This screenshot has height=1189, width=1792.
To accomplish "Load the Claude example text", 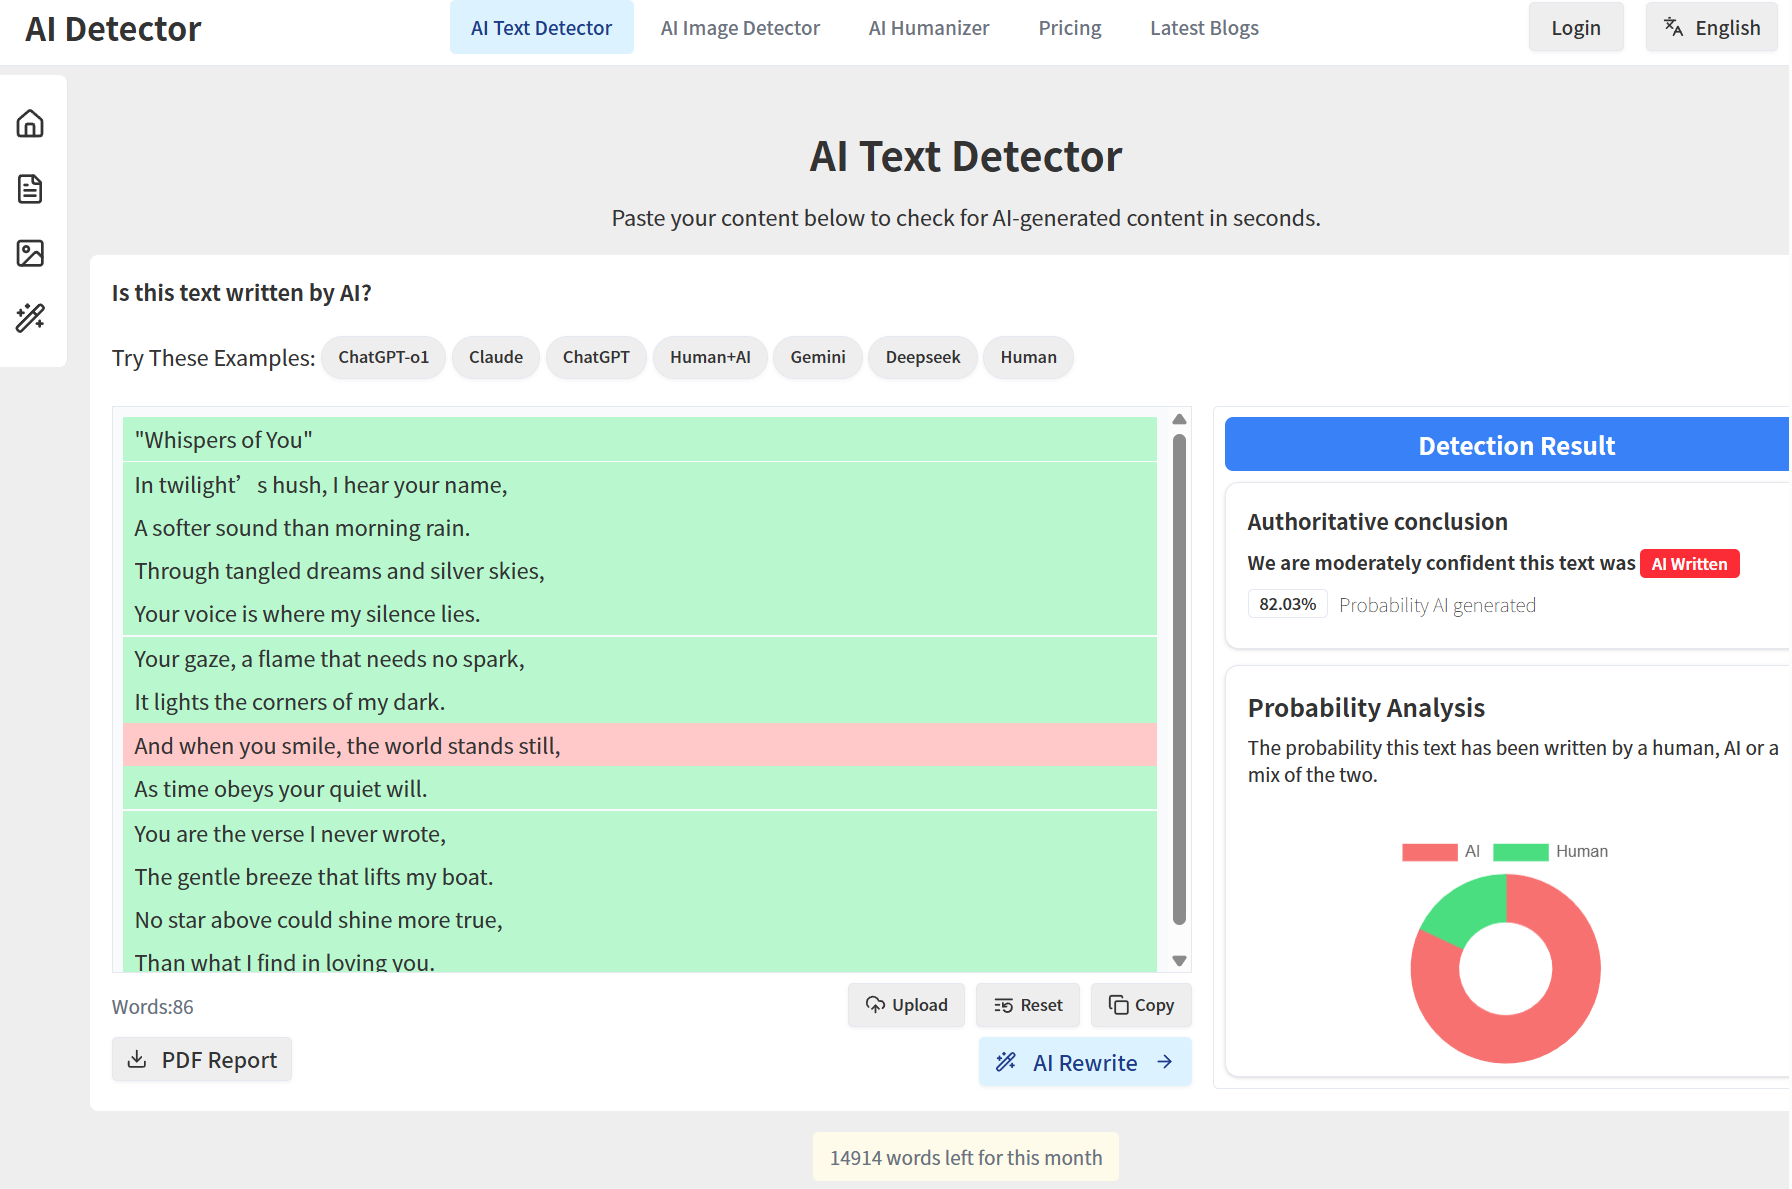I will coord(495,357).
